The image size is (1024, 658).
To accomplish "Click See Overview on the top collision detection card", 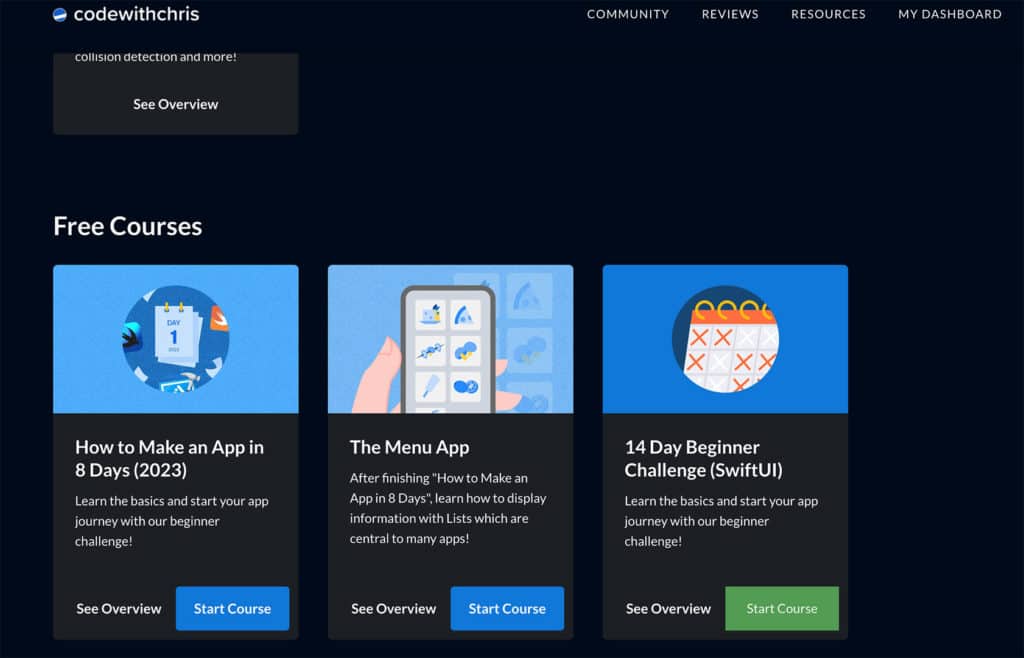I will coord(177,103).
